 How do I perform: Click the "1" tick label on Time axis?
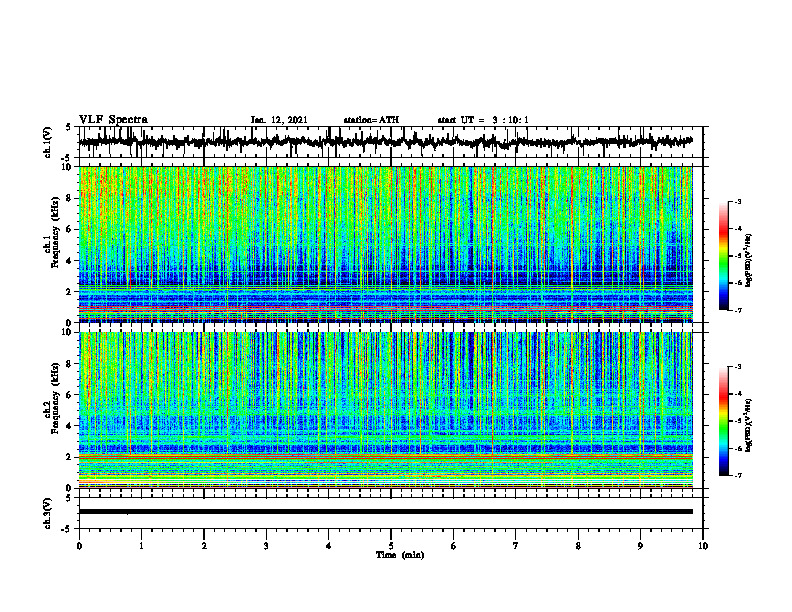point(142,546)
